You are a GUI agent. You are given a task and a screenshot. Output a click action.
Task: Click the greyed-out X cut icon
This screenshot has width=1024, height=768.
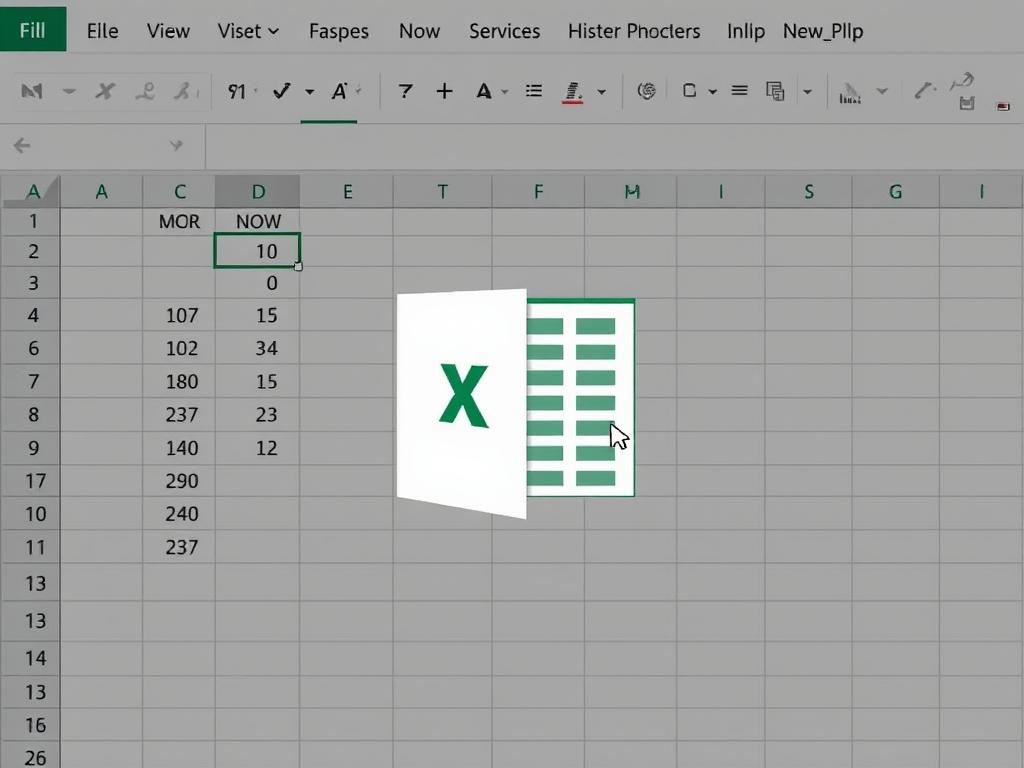pyautogui.click(x=104, y=91)
